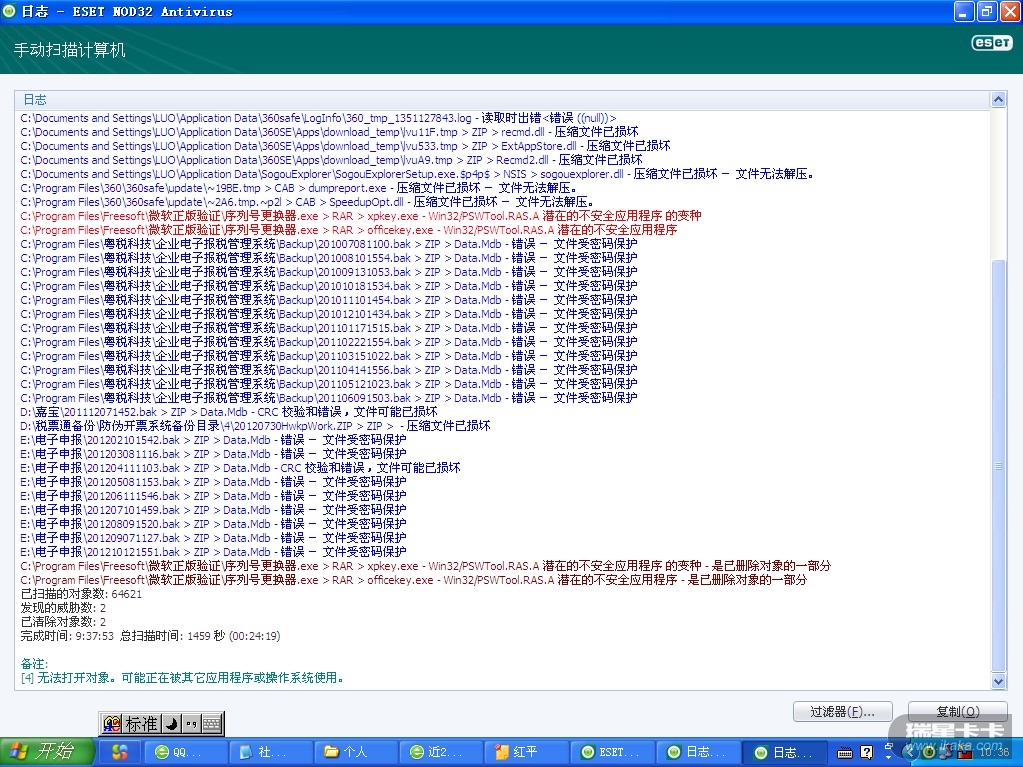Select the 201101171515.bak log line
Viewport: 1023px width, 767px height.
point(328,328)
